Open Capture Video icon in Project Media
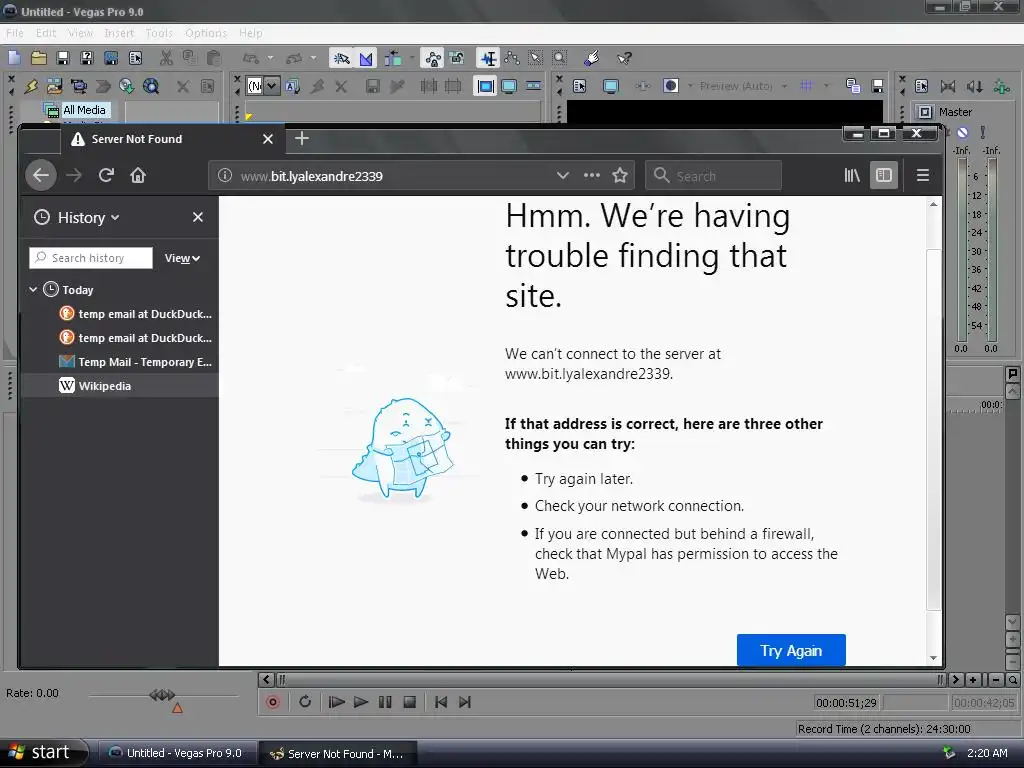1024x768 pixels. (79, 86)
